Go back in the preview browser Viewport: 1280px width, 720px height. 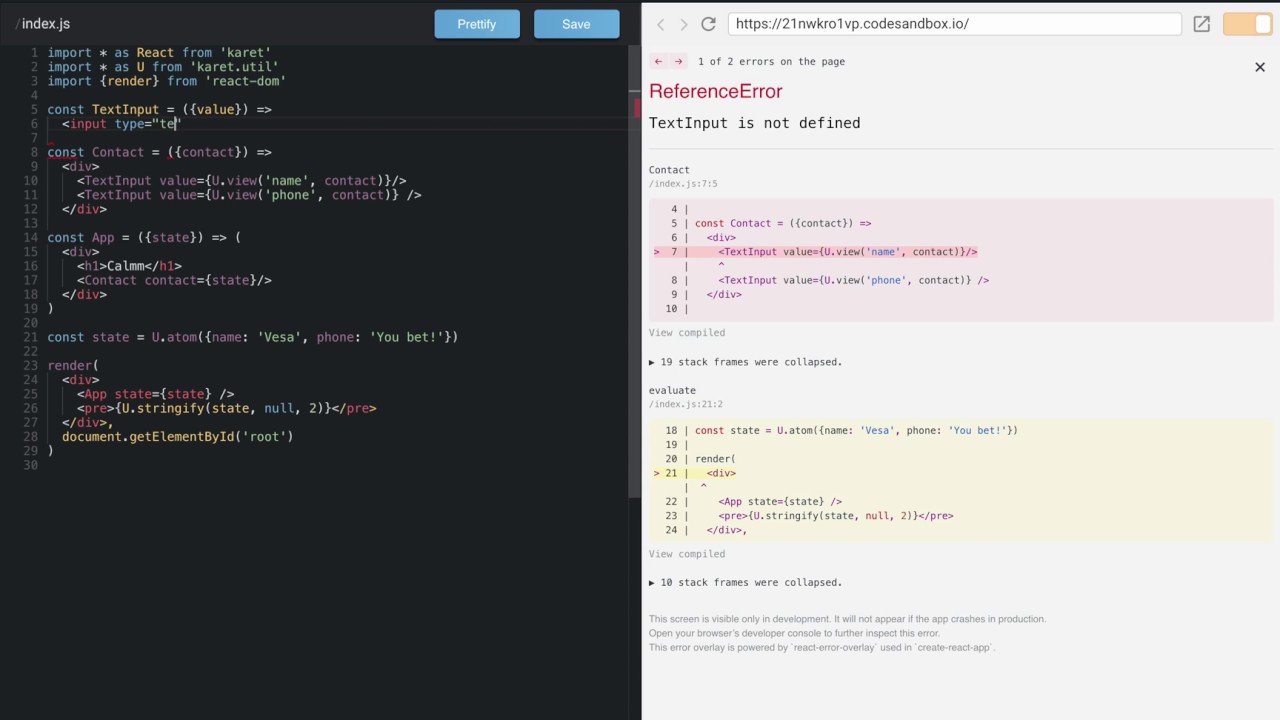pyautogui.click(x=661, y=24)
